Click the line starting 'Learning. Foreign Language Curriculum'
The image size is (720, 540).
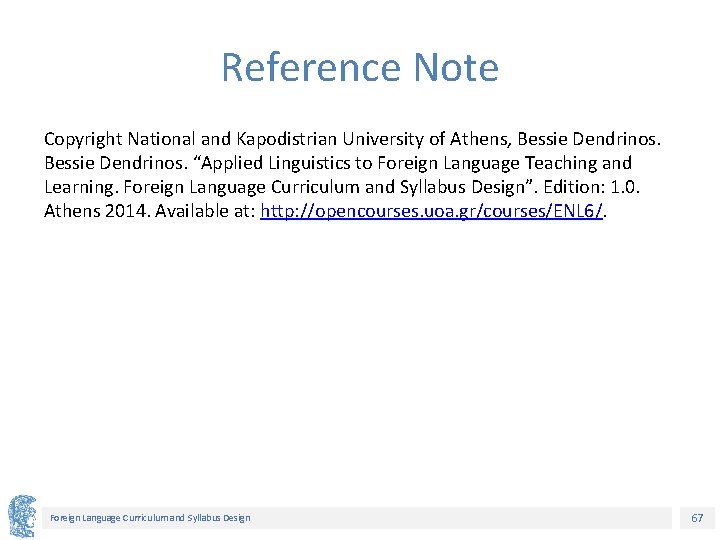[x=342, y=187]
